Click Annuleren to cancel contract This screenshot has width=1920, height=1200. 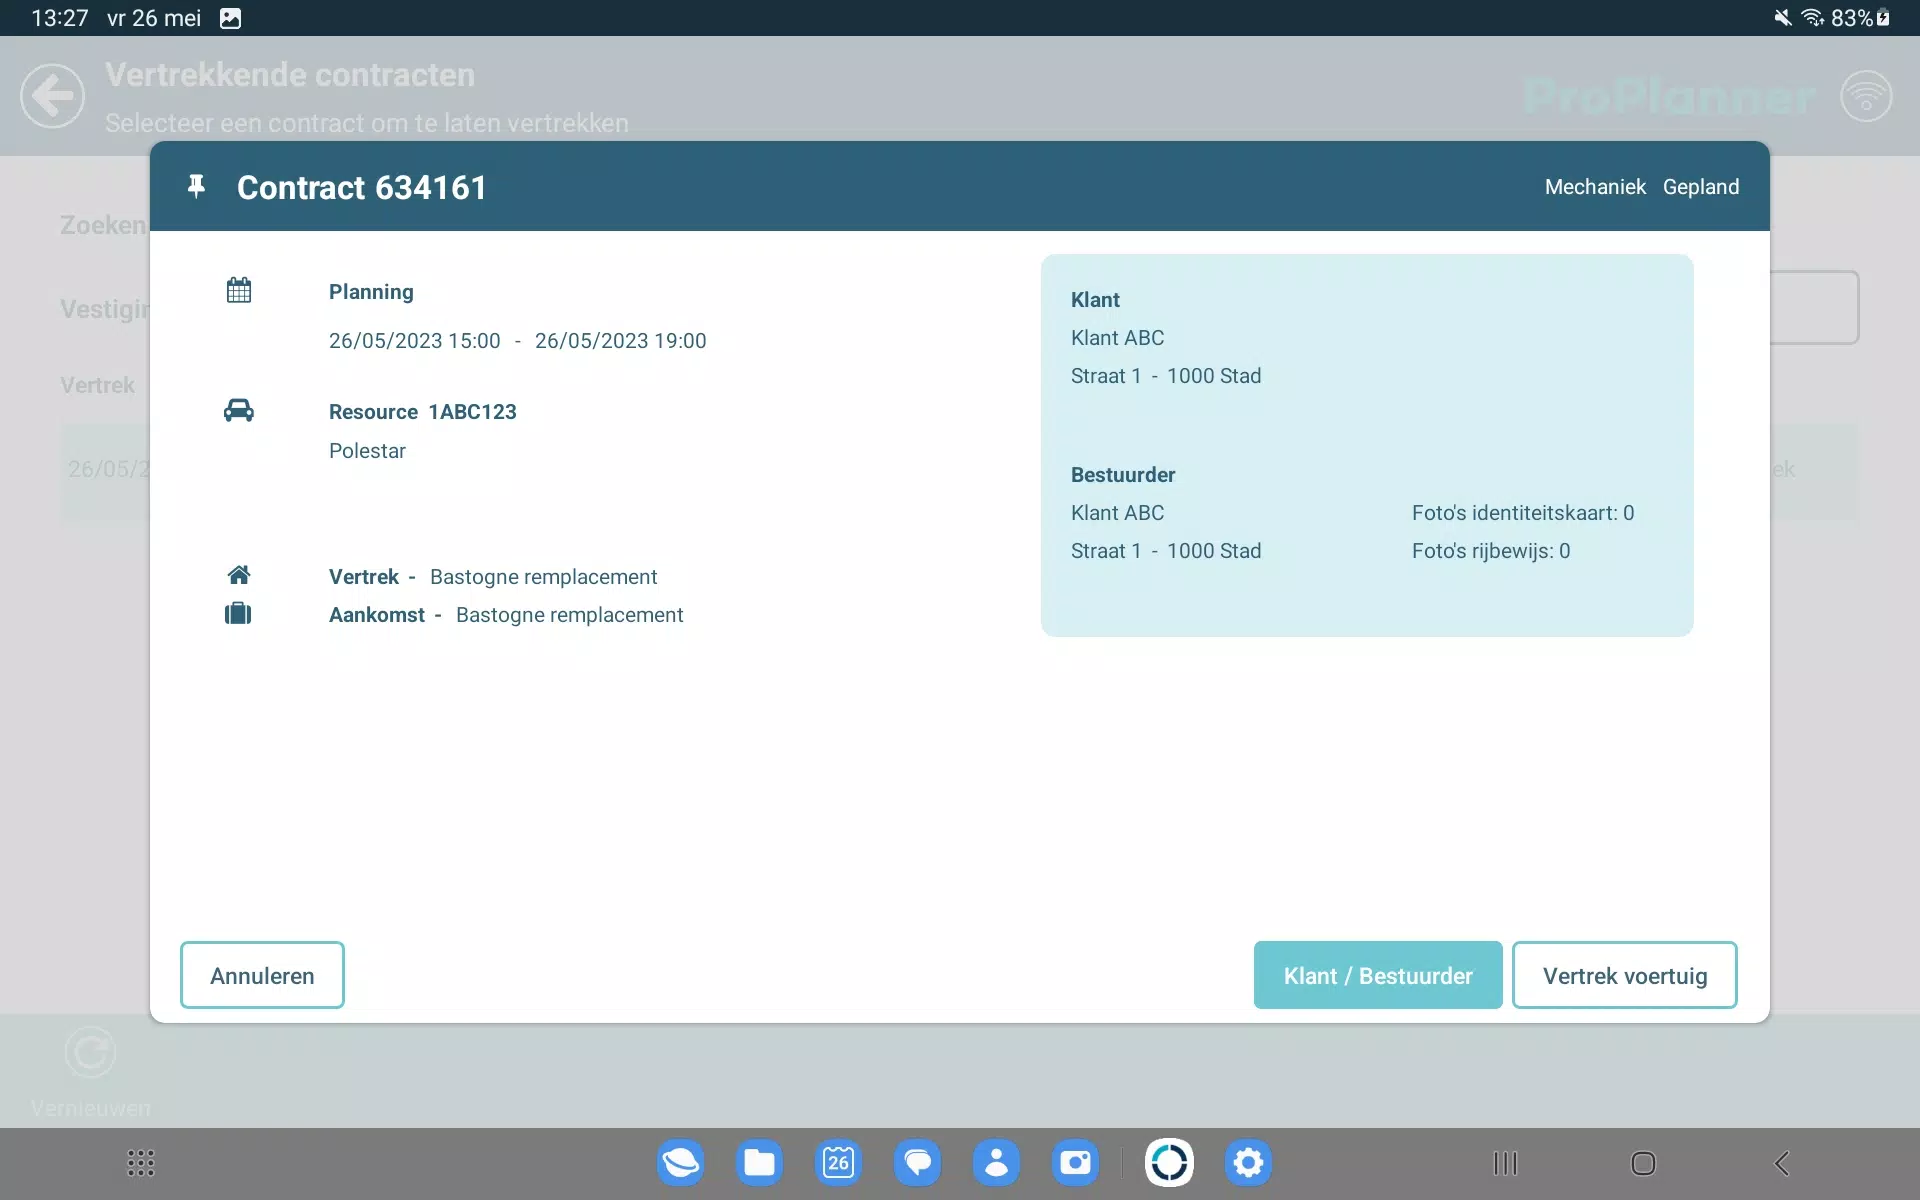tap(261, 975)
